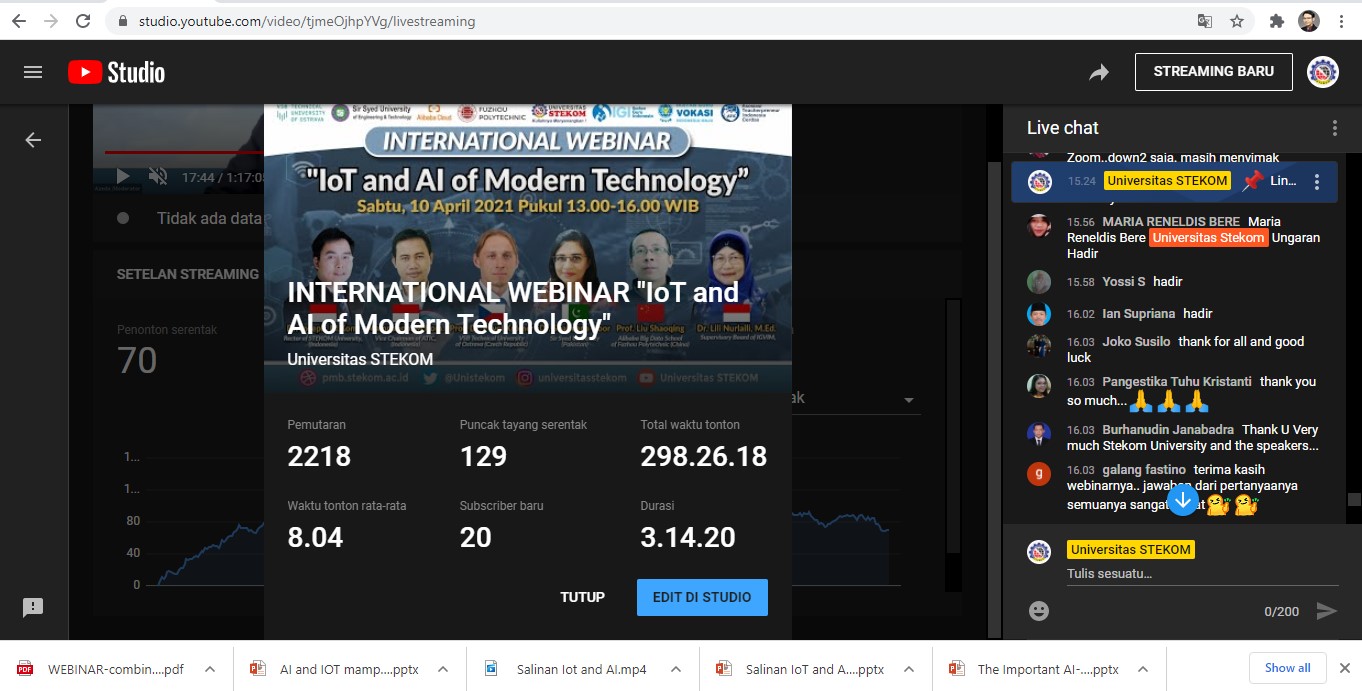Open the dropdown arrow behind the dialog

point(909,400)
